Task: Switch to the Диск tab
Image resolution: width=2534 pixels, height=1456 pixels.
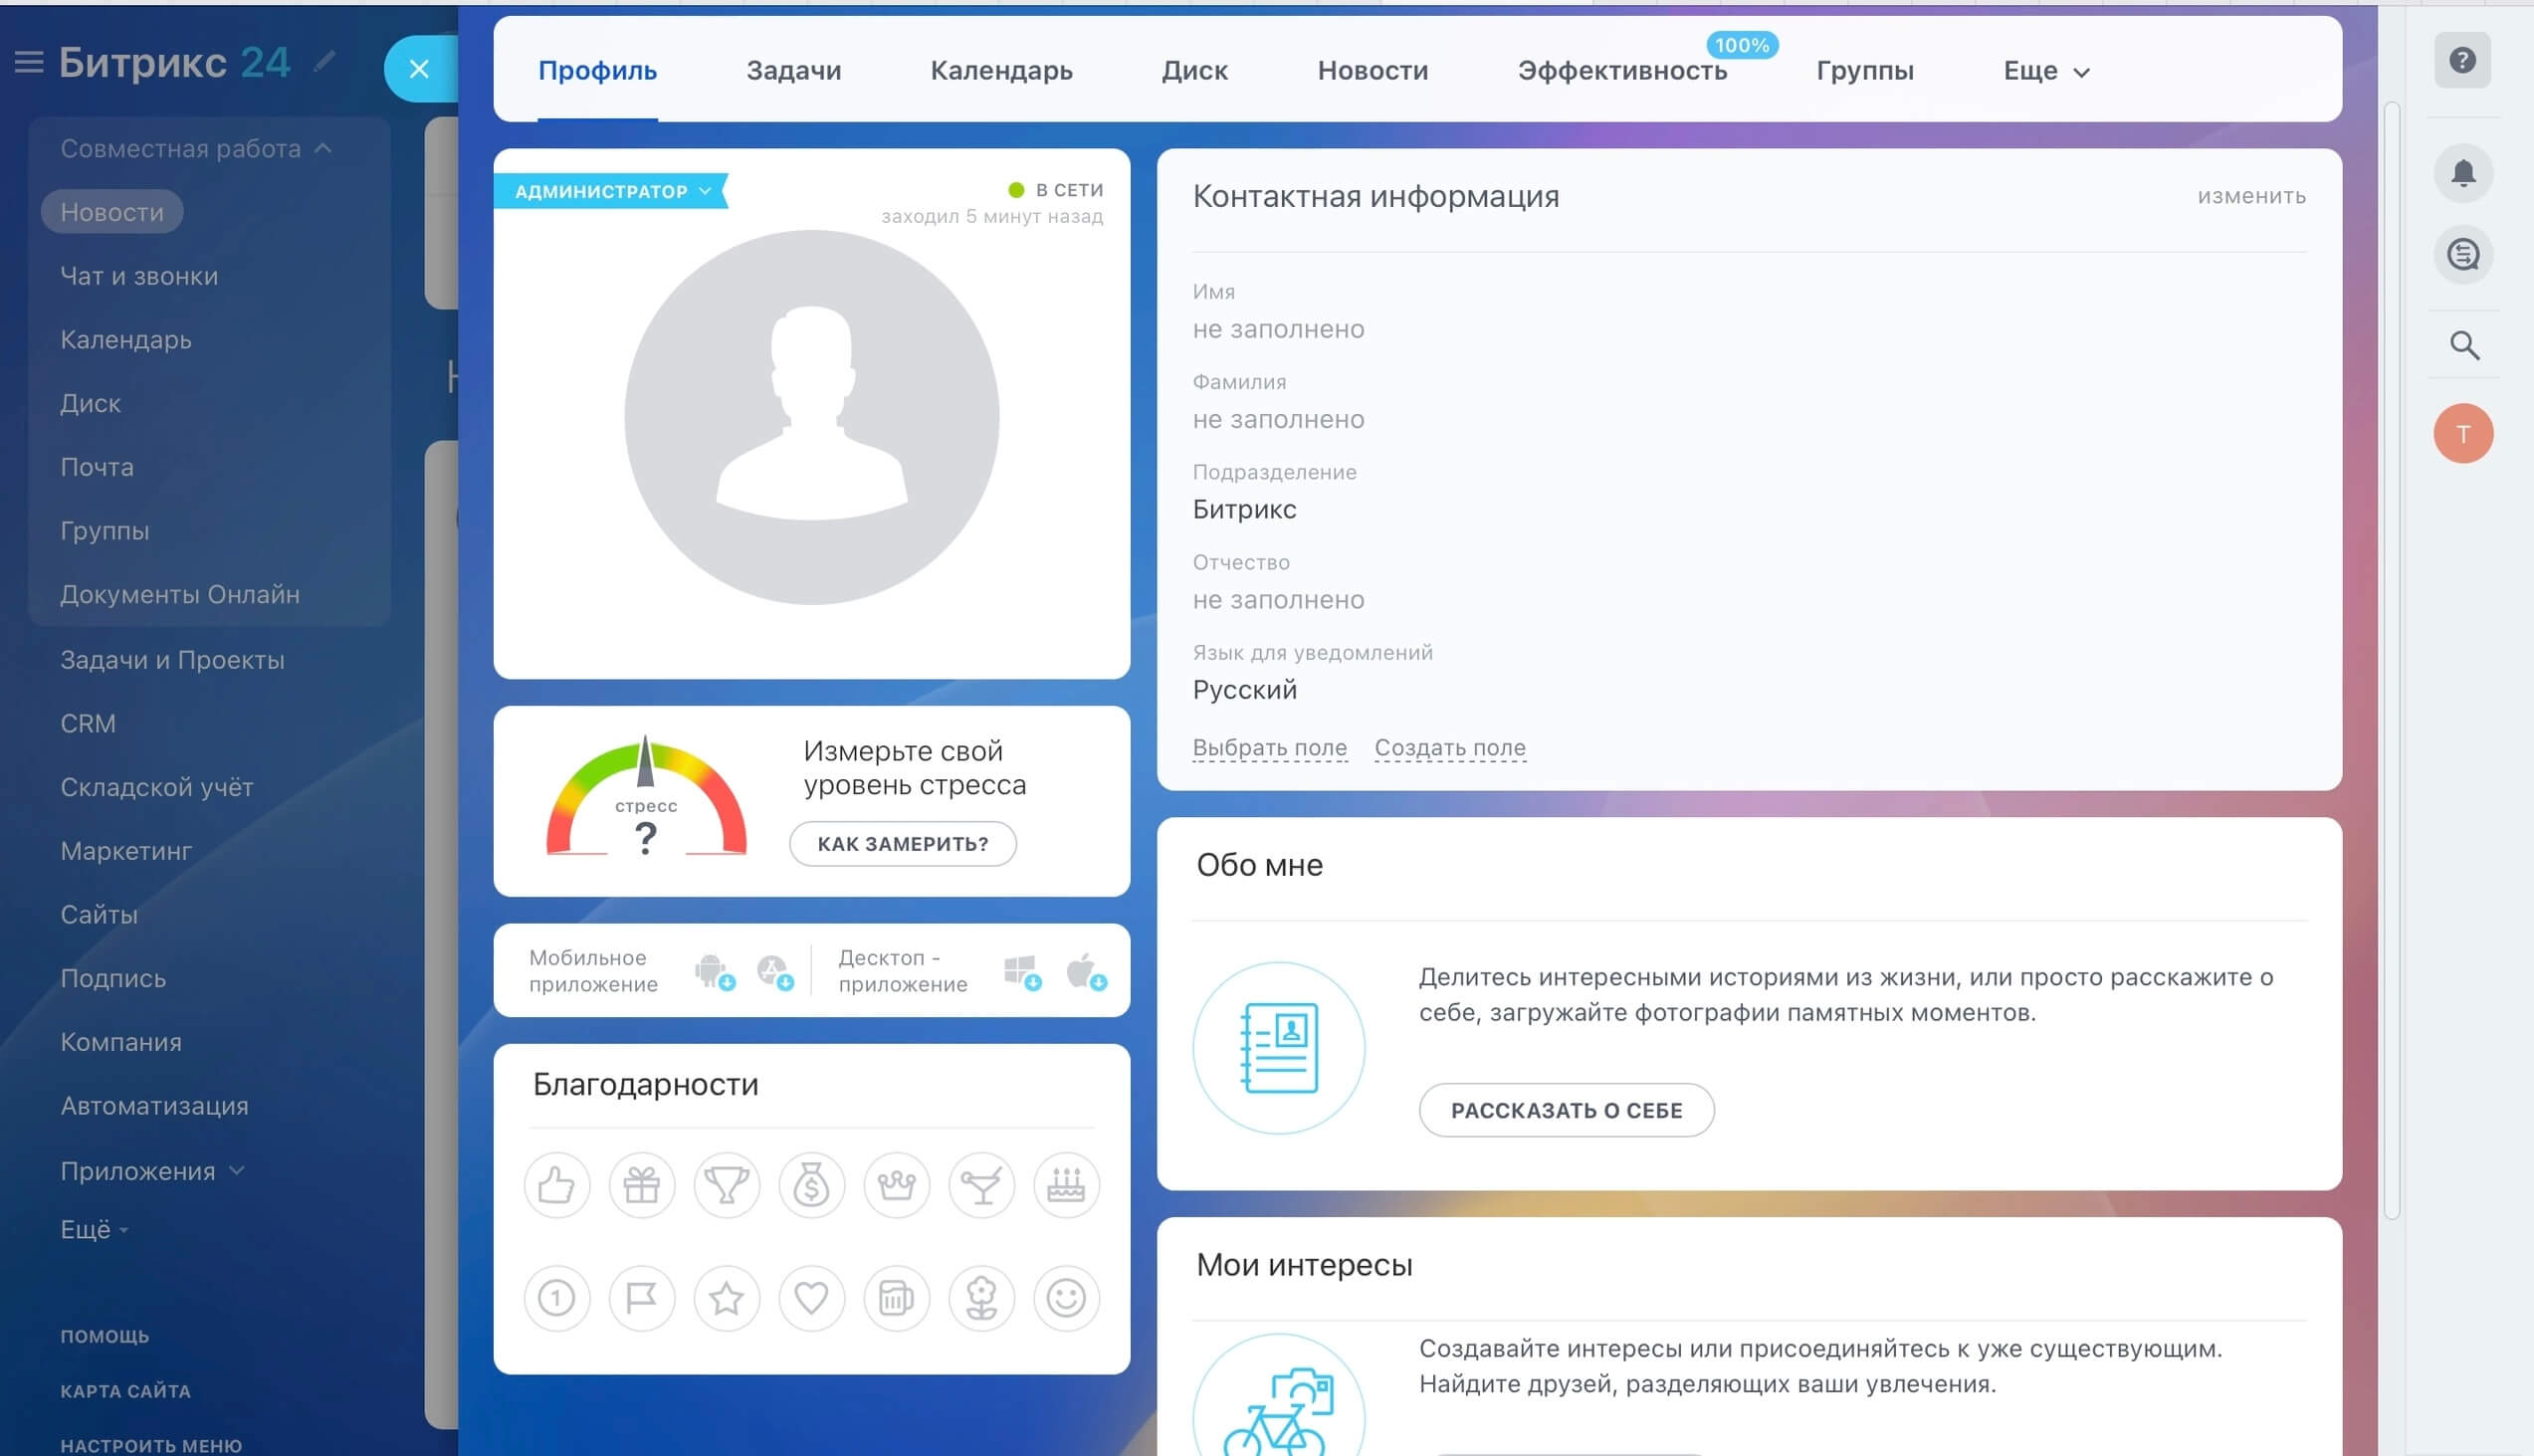Action: pos(1195,71)
